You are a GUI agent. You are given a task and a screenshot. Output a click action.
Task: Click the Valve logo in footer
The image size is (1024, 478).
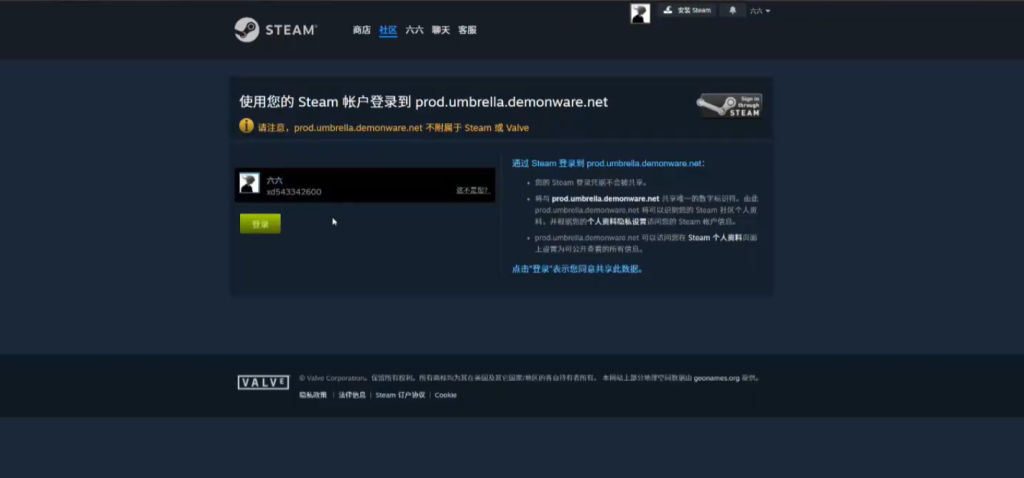click(263, 382)
